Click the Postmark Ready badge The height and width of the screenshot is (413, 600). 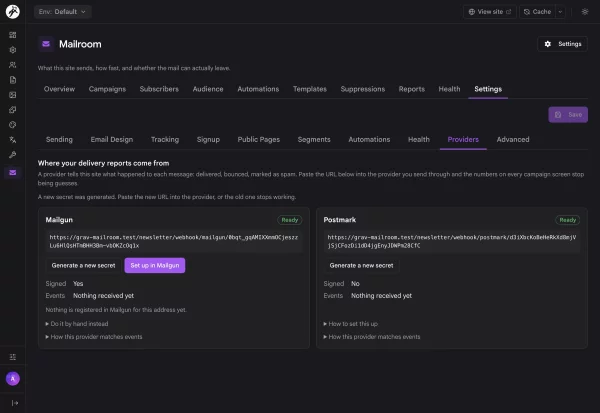point(567,220)
